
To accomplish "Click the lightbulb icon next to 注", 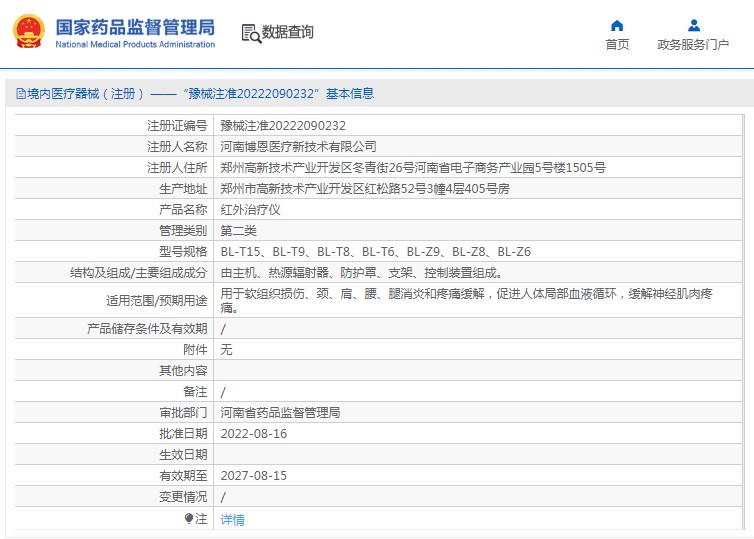I will 188,518.
